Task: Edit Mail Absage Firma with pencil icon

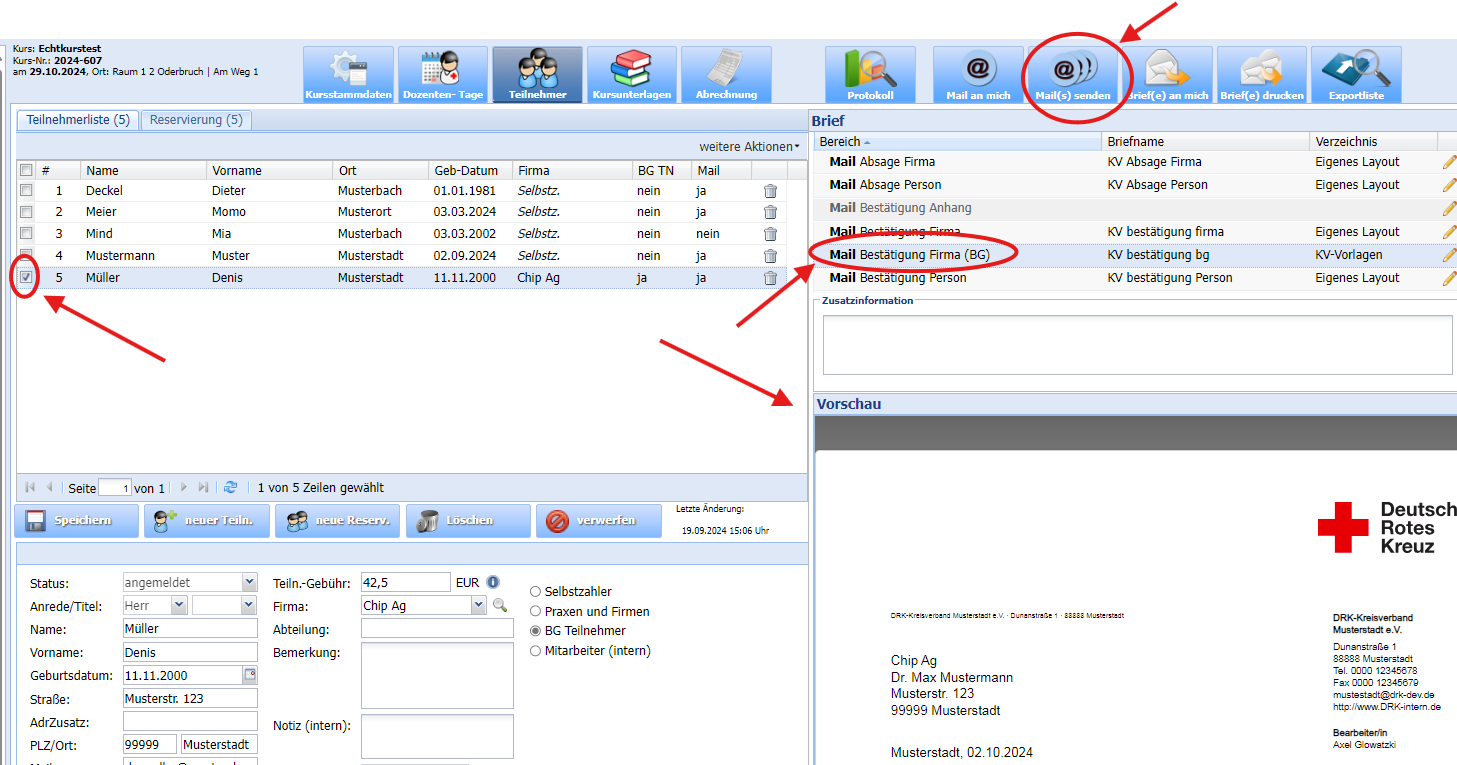Action: point(1449,162)
